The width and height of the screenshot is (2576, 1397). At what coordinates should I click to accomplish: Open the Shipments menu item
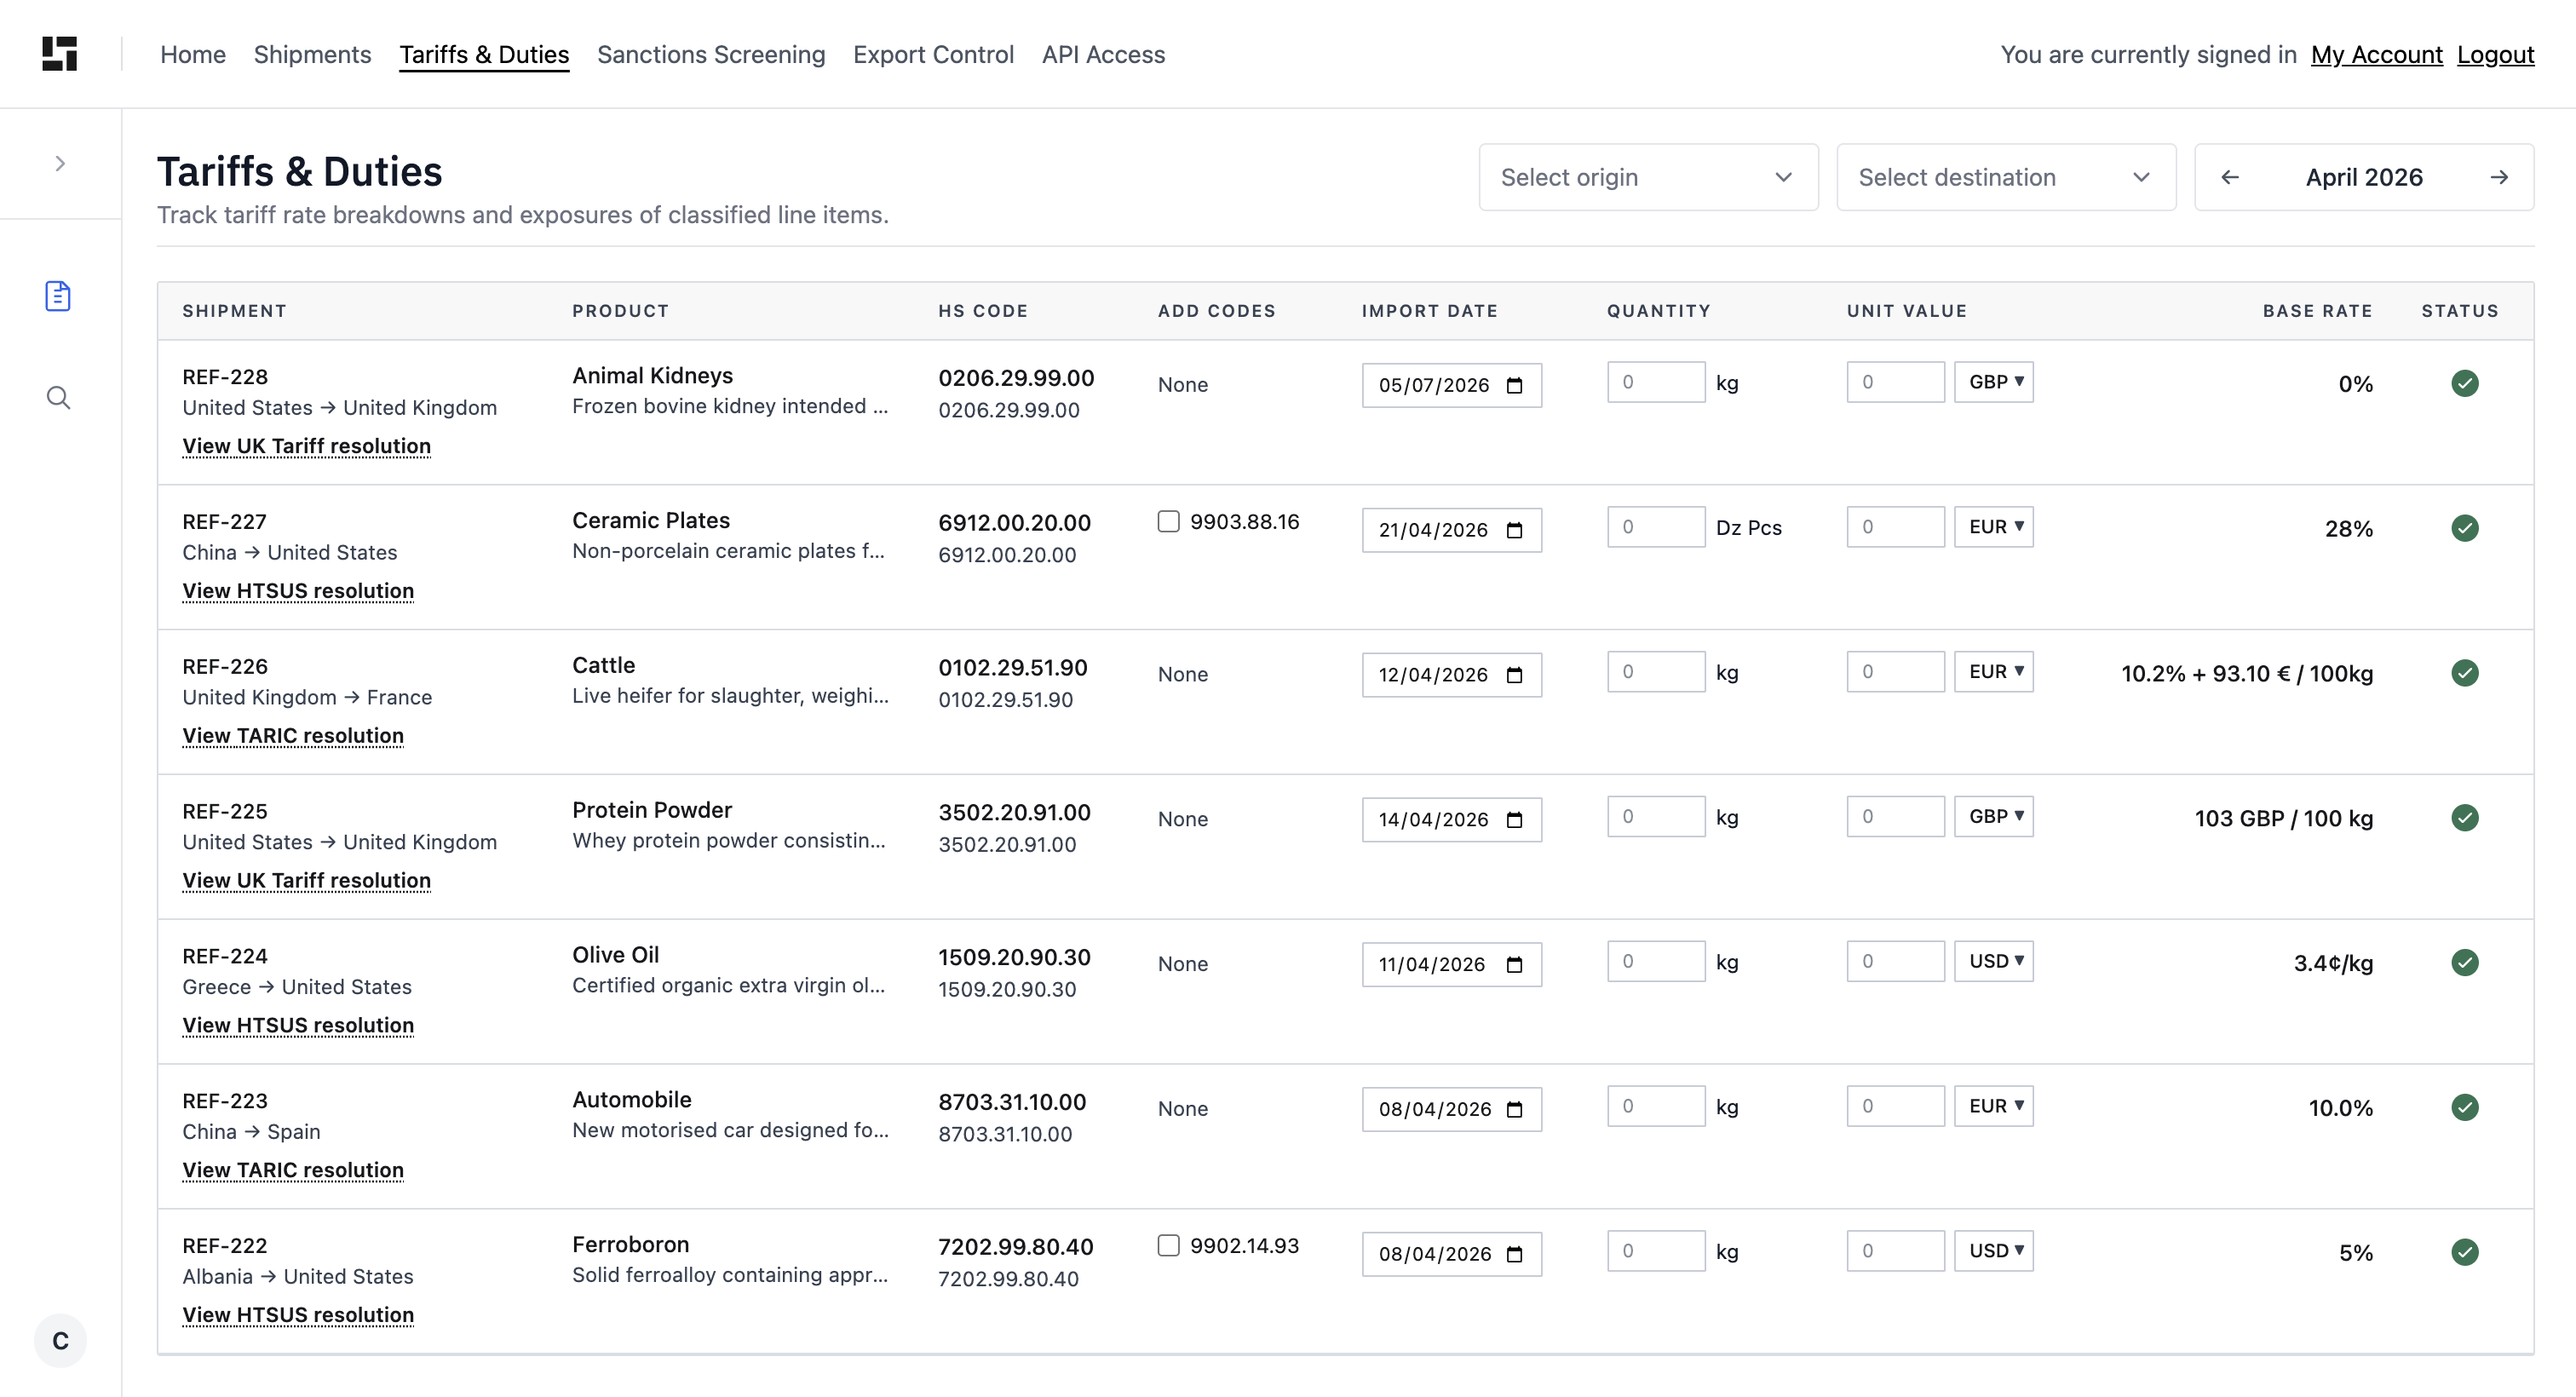coord(312,54)
